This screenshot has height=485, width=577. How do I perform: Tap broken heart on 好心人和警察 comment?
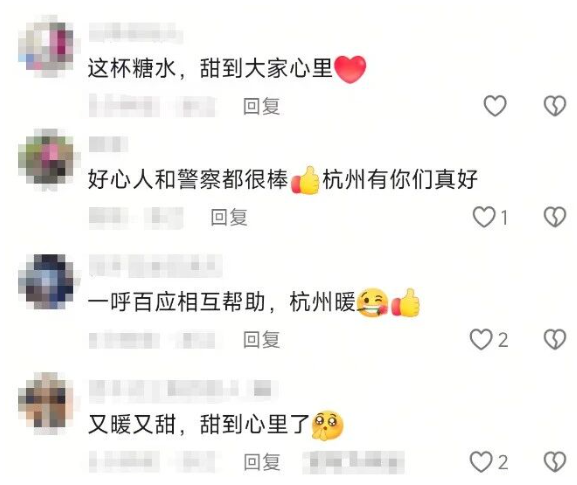pyautogui.click(x=555, y=216)
